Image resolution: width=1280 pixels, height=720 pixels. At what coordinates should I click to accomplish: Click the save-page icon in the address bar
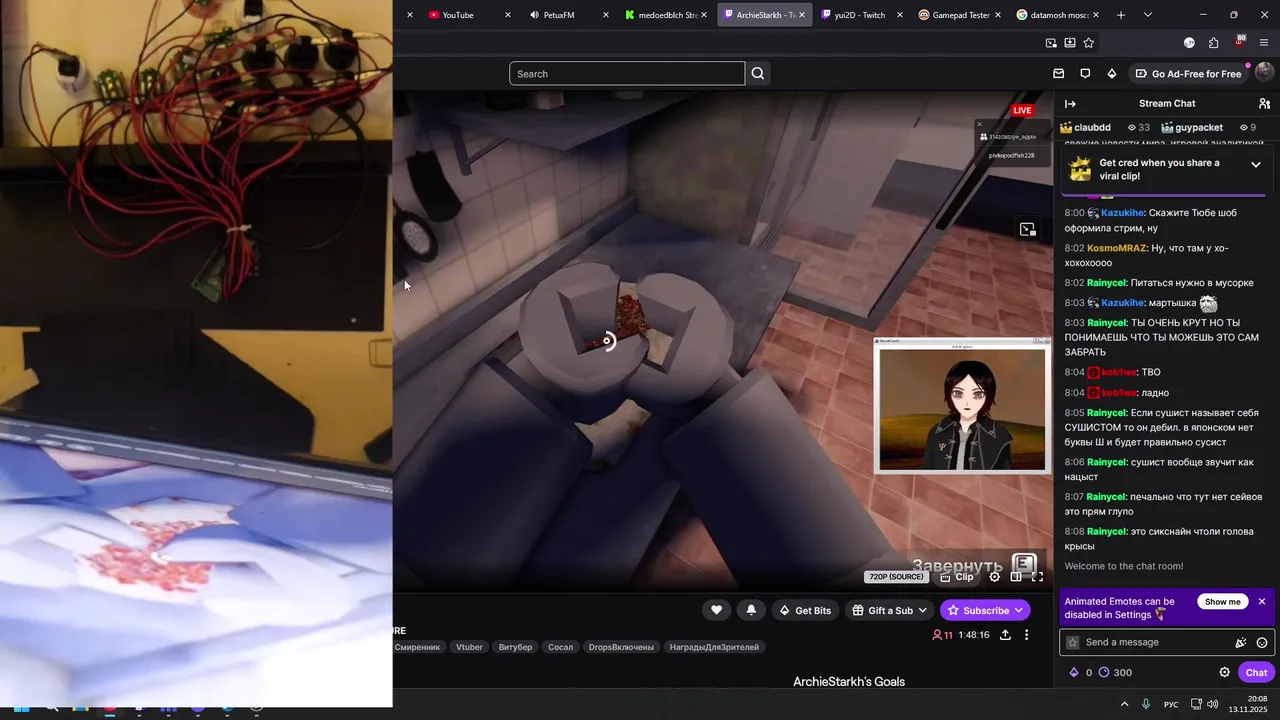tap(1070, 43)
